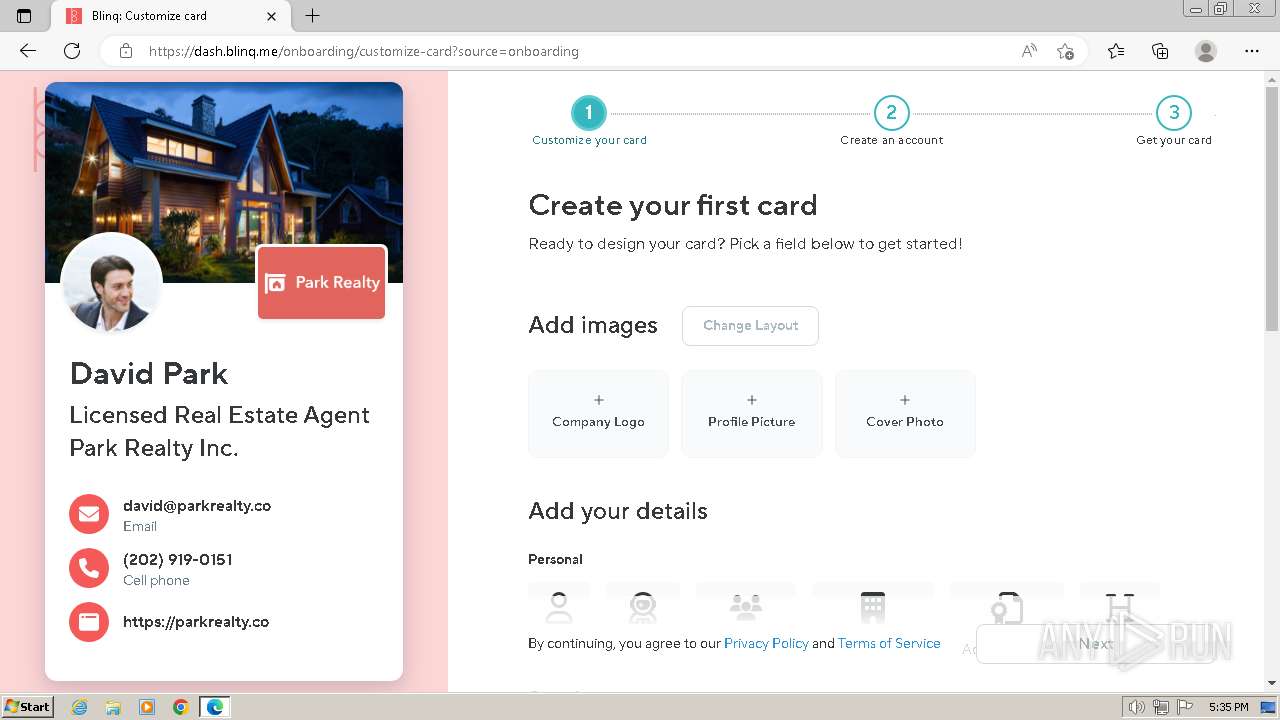Go to step 2 Create an account
1280x720 pixels.
click(x=891, y=113)
